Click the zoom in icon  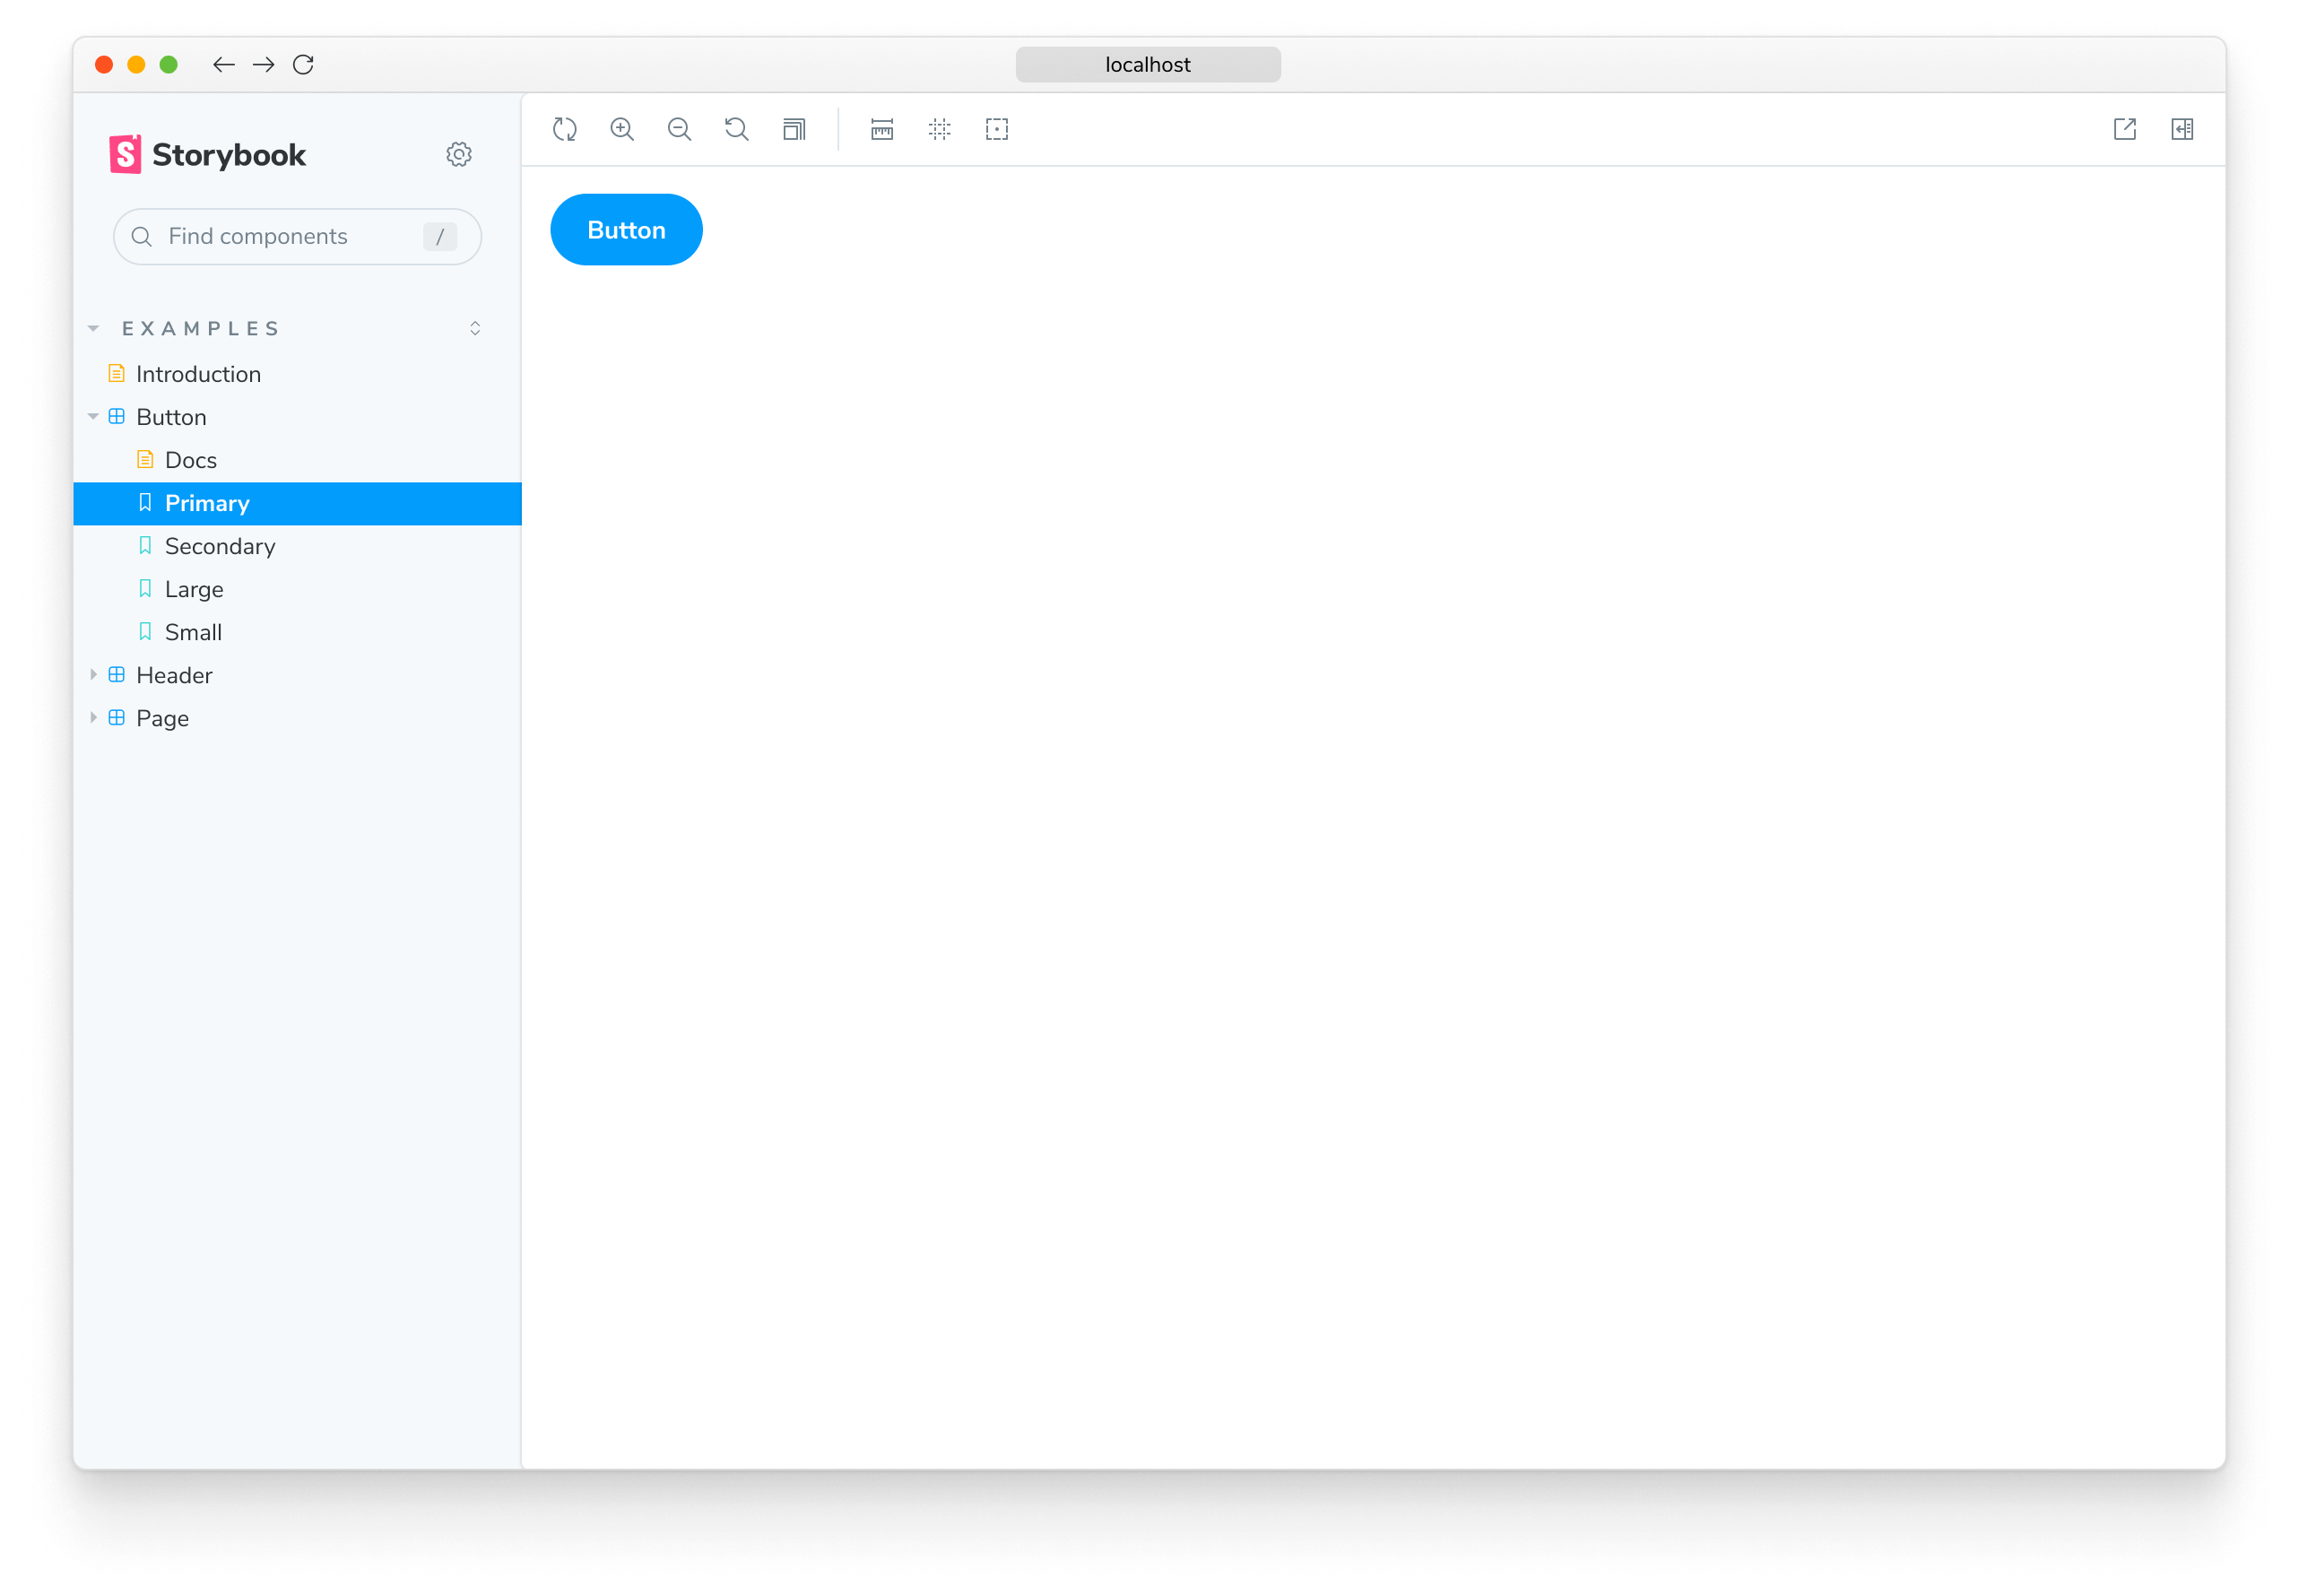[x=624, y=129]
